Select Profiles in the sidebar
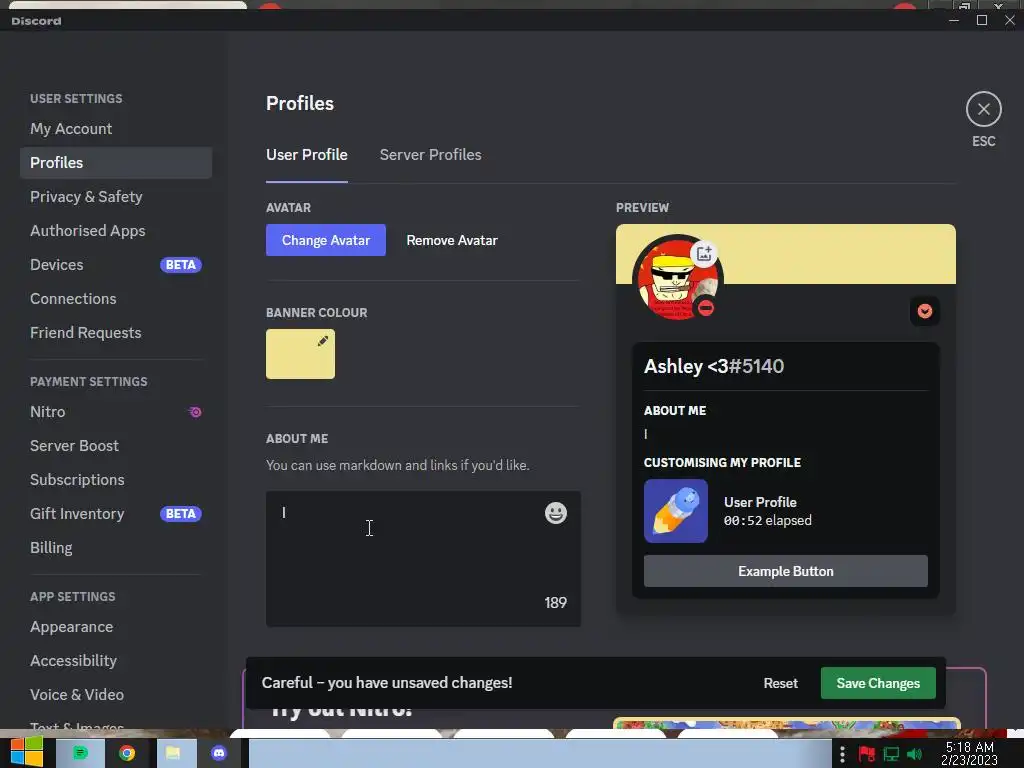 click(116, 163)
